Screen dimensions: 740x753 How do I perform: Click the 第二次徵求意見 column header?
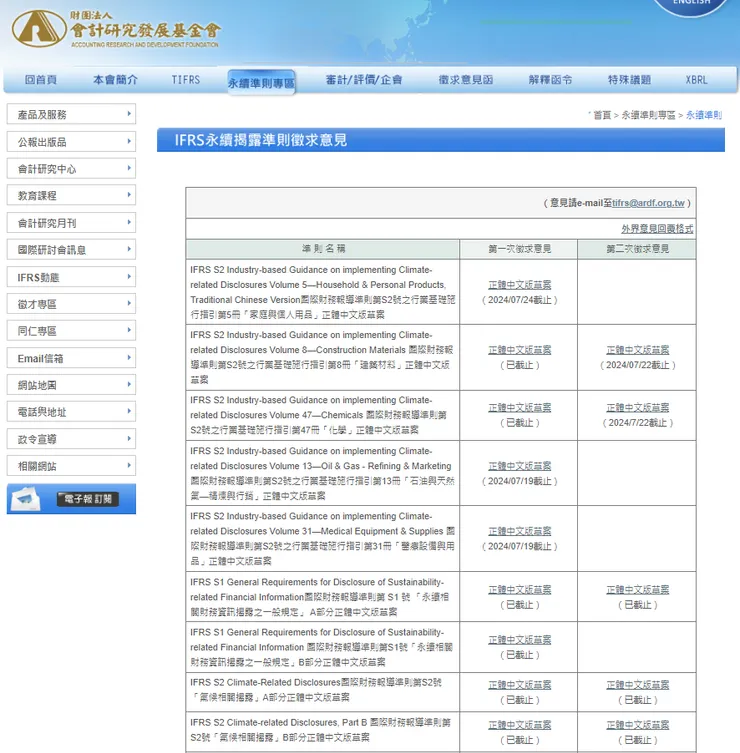coord(637,249)
